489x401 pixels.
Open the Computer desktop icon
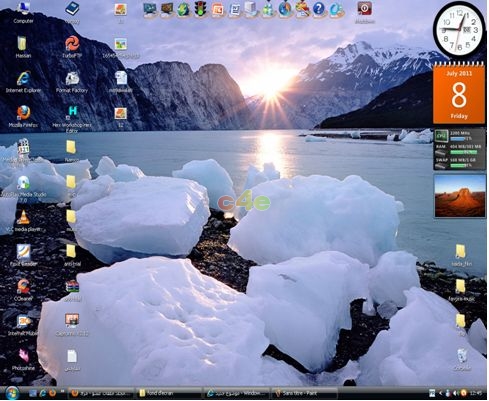tap(23, 12)
